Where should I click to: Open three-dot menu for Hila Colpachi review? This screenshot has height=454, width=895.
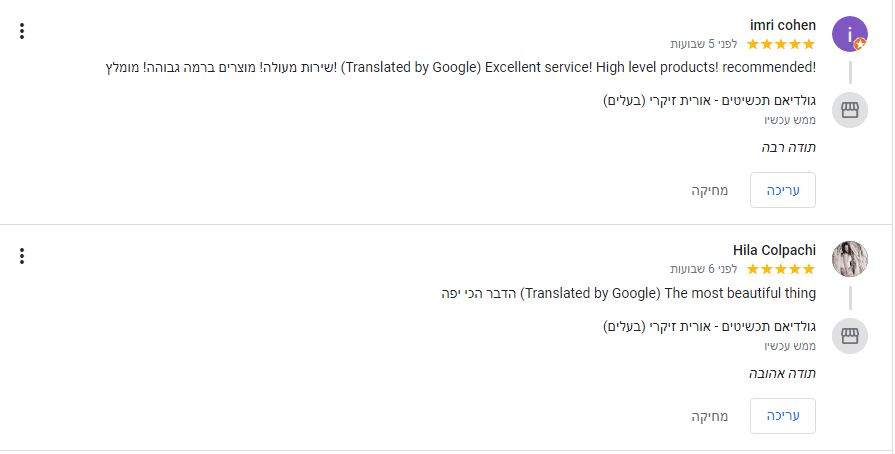pos(22,256)
